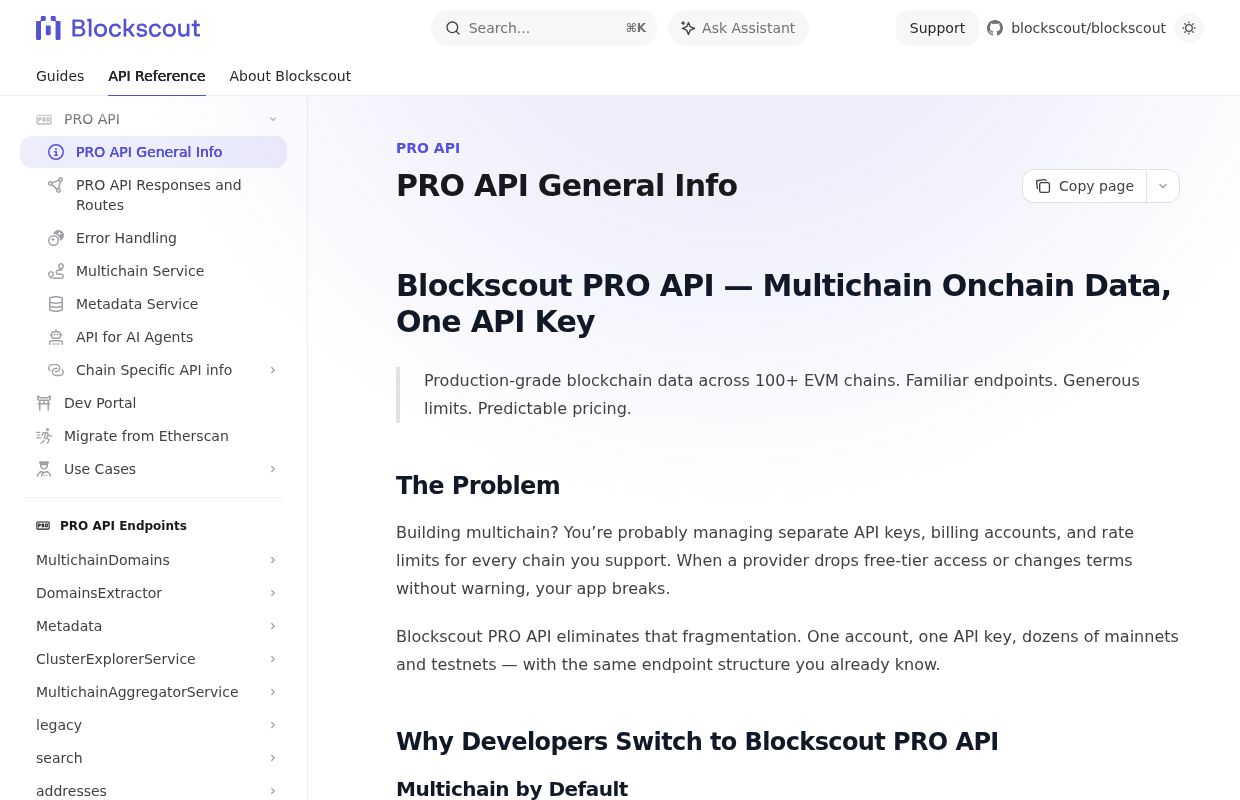1240x800 pixels.
Task: Switch to the About Blockscout tab
Action: coord(290,76)
